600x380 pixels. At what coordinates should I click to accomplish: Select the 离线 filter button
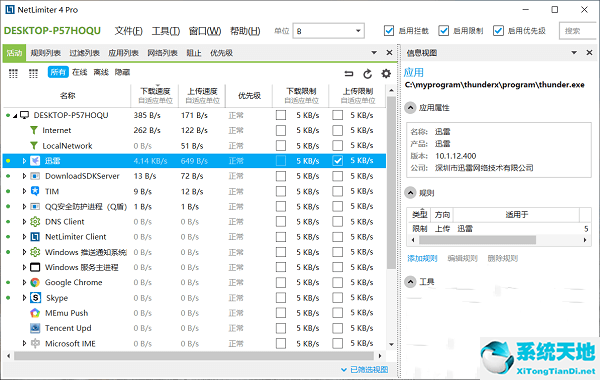pyautogui.click(x=101, y=72)
